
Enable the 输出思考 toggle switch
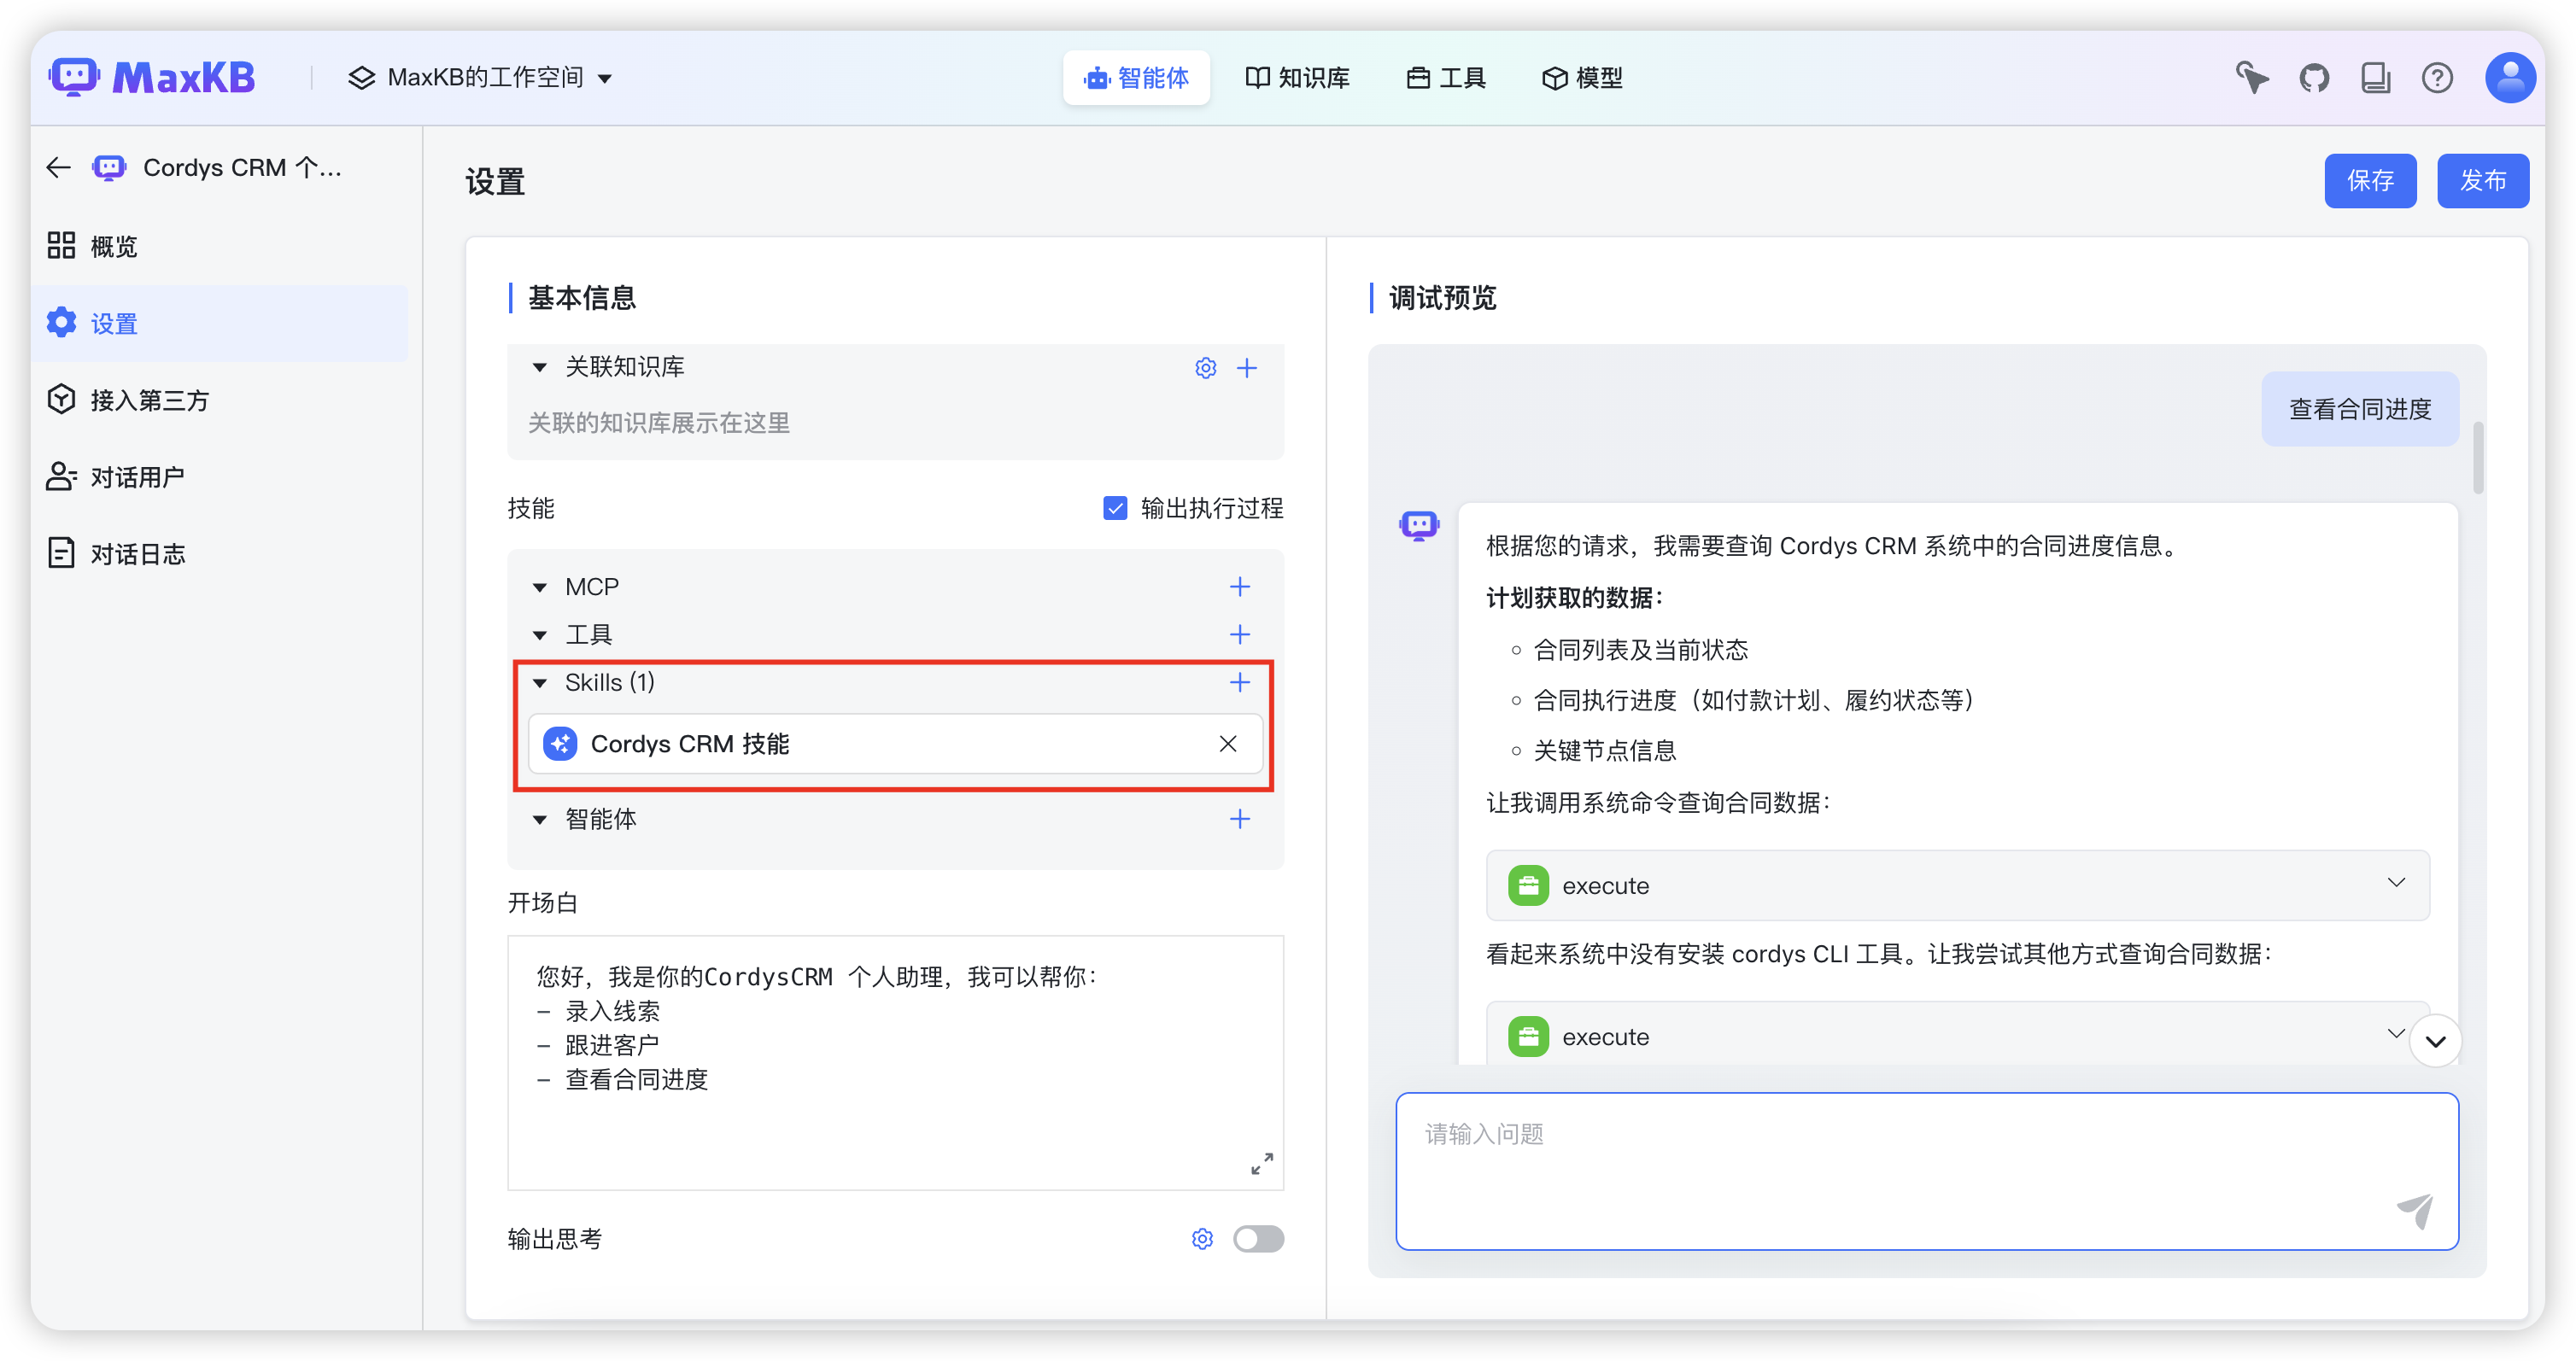(1257, 1239)
